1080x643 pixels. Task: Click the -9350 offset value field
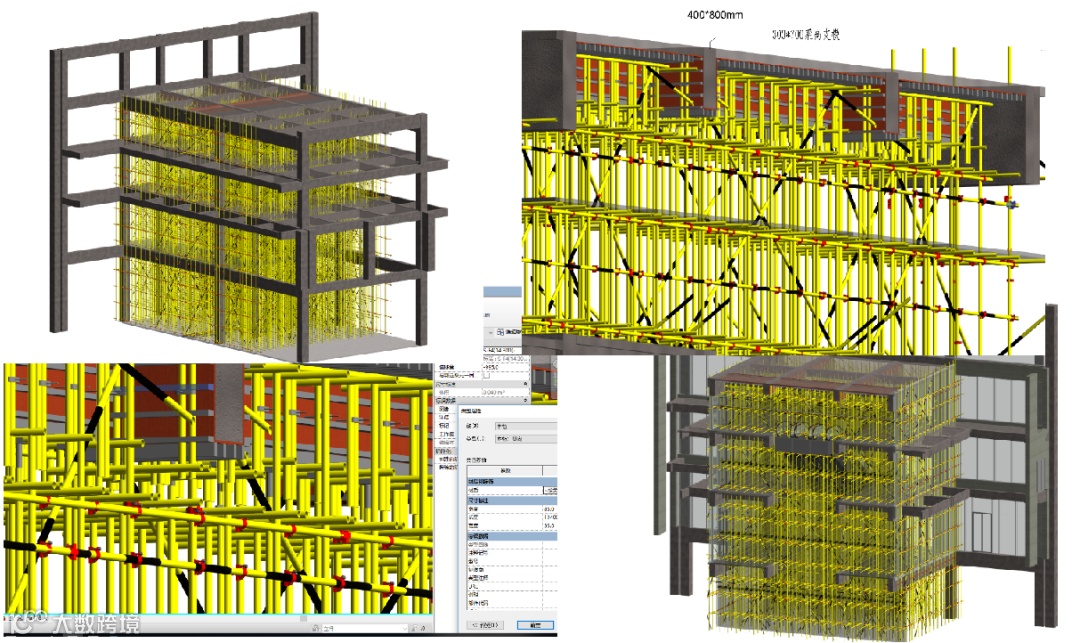(506, 367)
